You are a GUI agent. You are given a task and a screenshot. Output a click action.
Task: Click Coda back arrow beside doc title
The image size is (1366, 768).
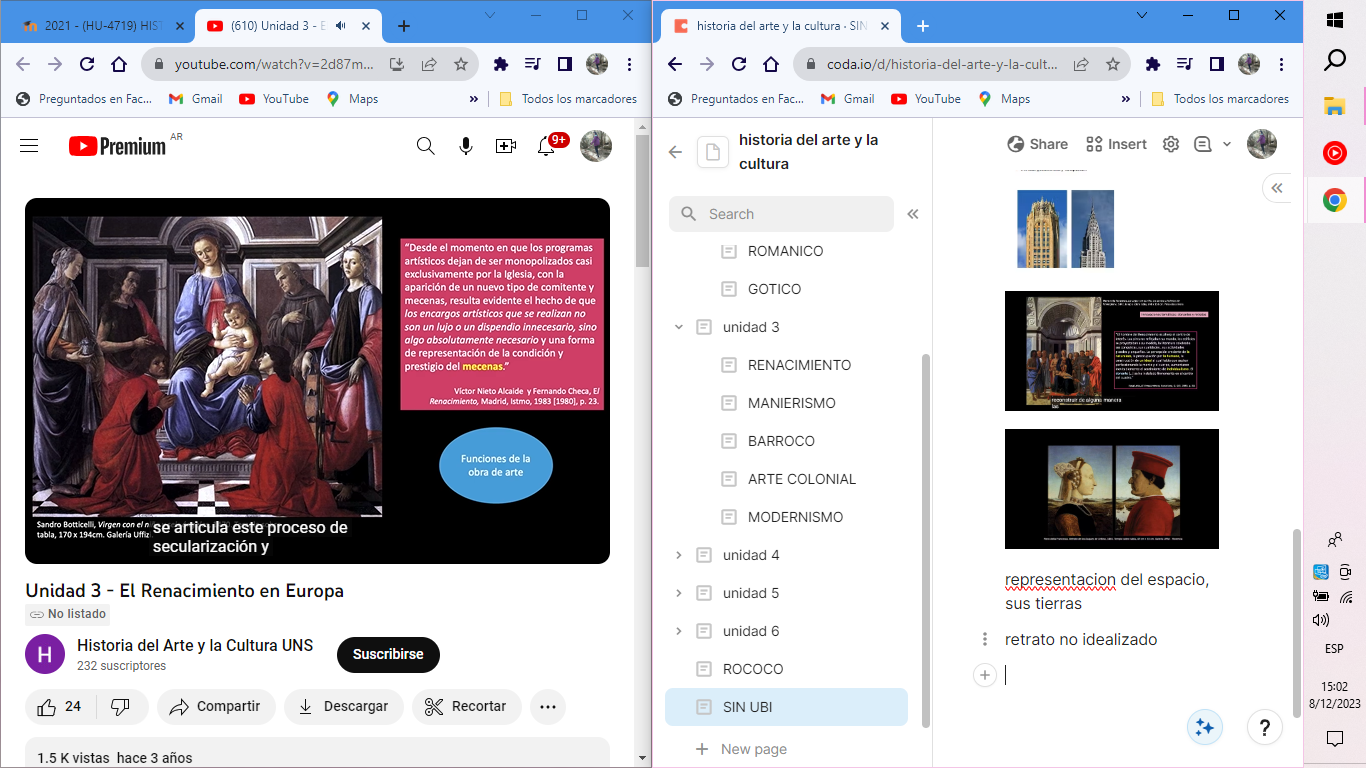(675, 152)
